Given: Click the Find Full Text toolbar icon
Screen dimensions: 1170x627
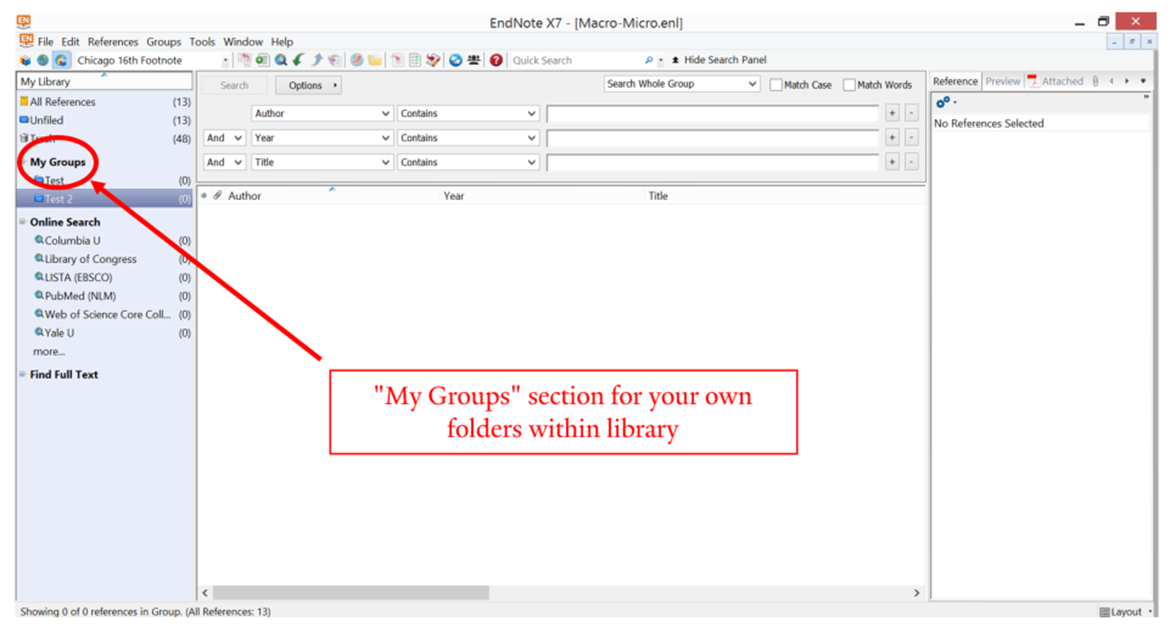Looking at the screenshot, I should coord(334,60).
